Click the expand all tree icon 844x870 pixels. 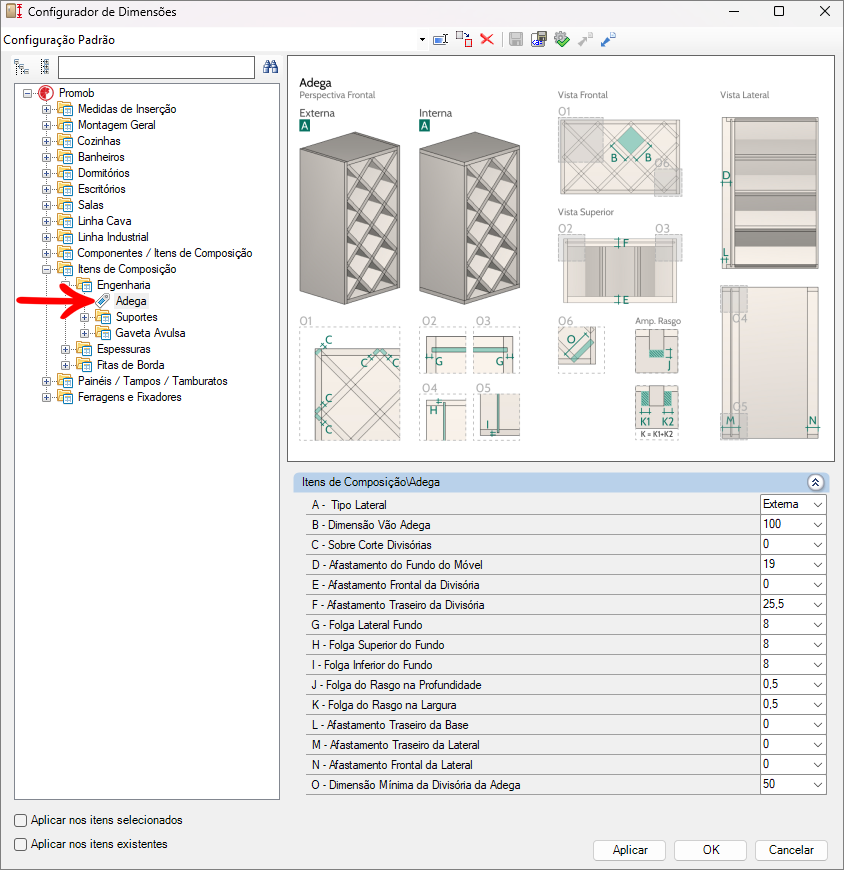pyautogui.click(x=22, y=67)
